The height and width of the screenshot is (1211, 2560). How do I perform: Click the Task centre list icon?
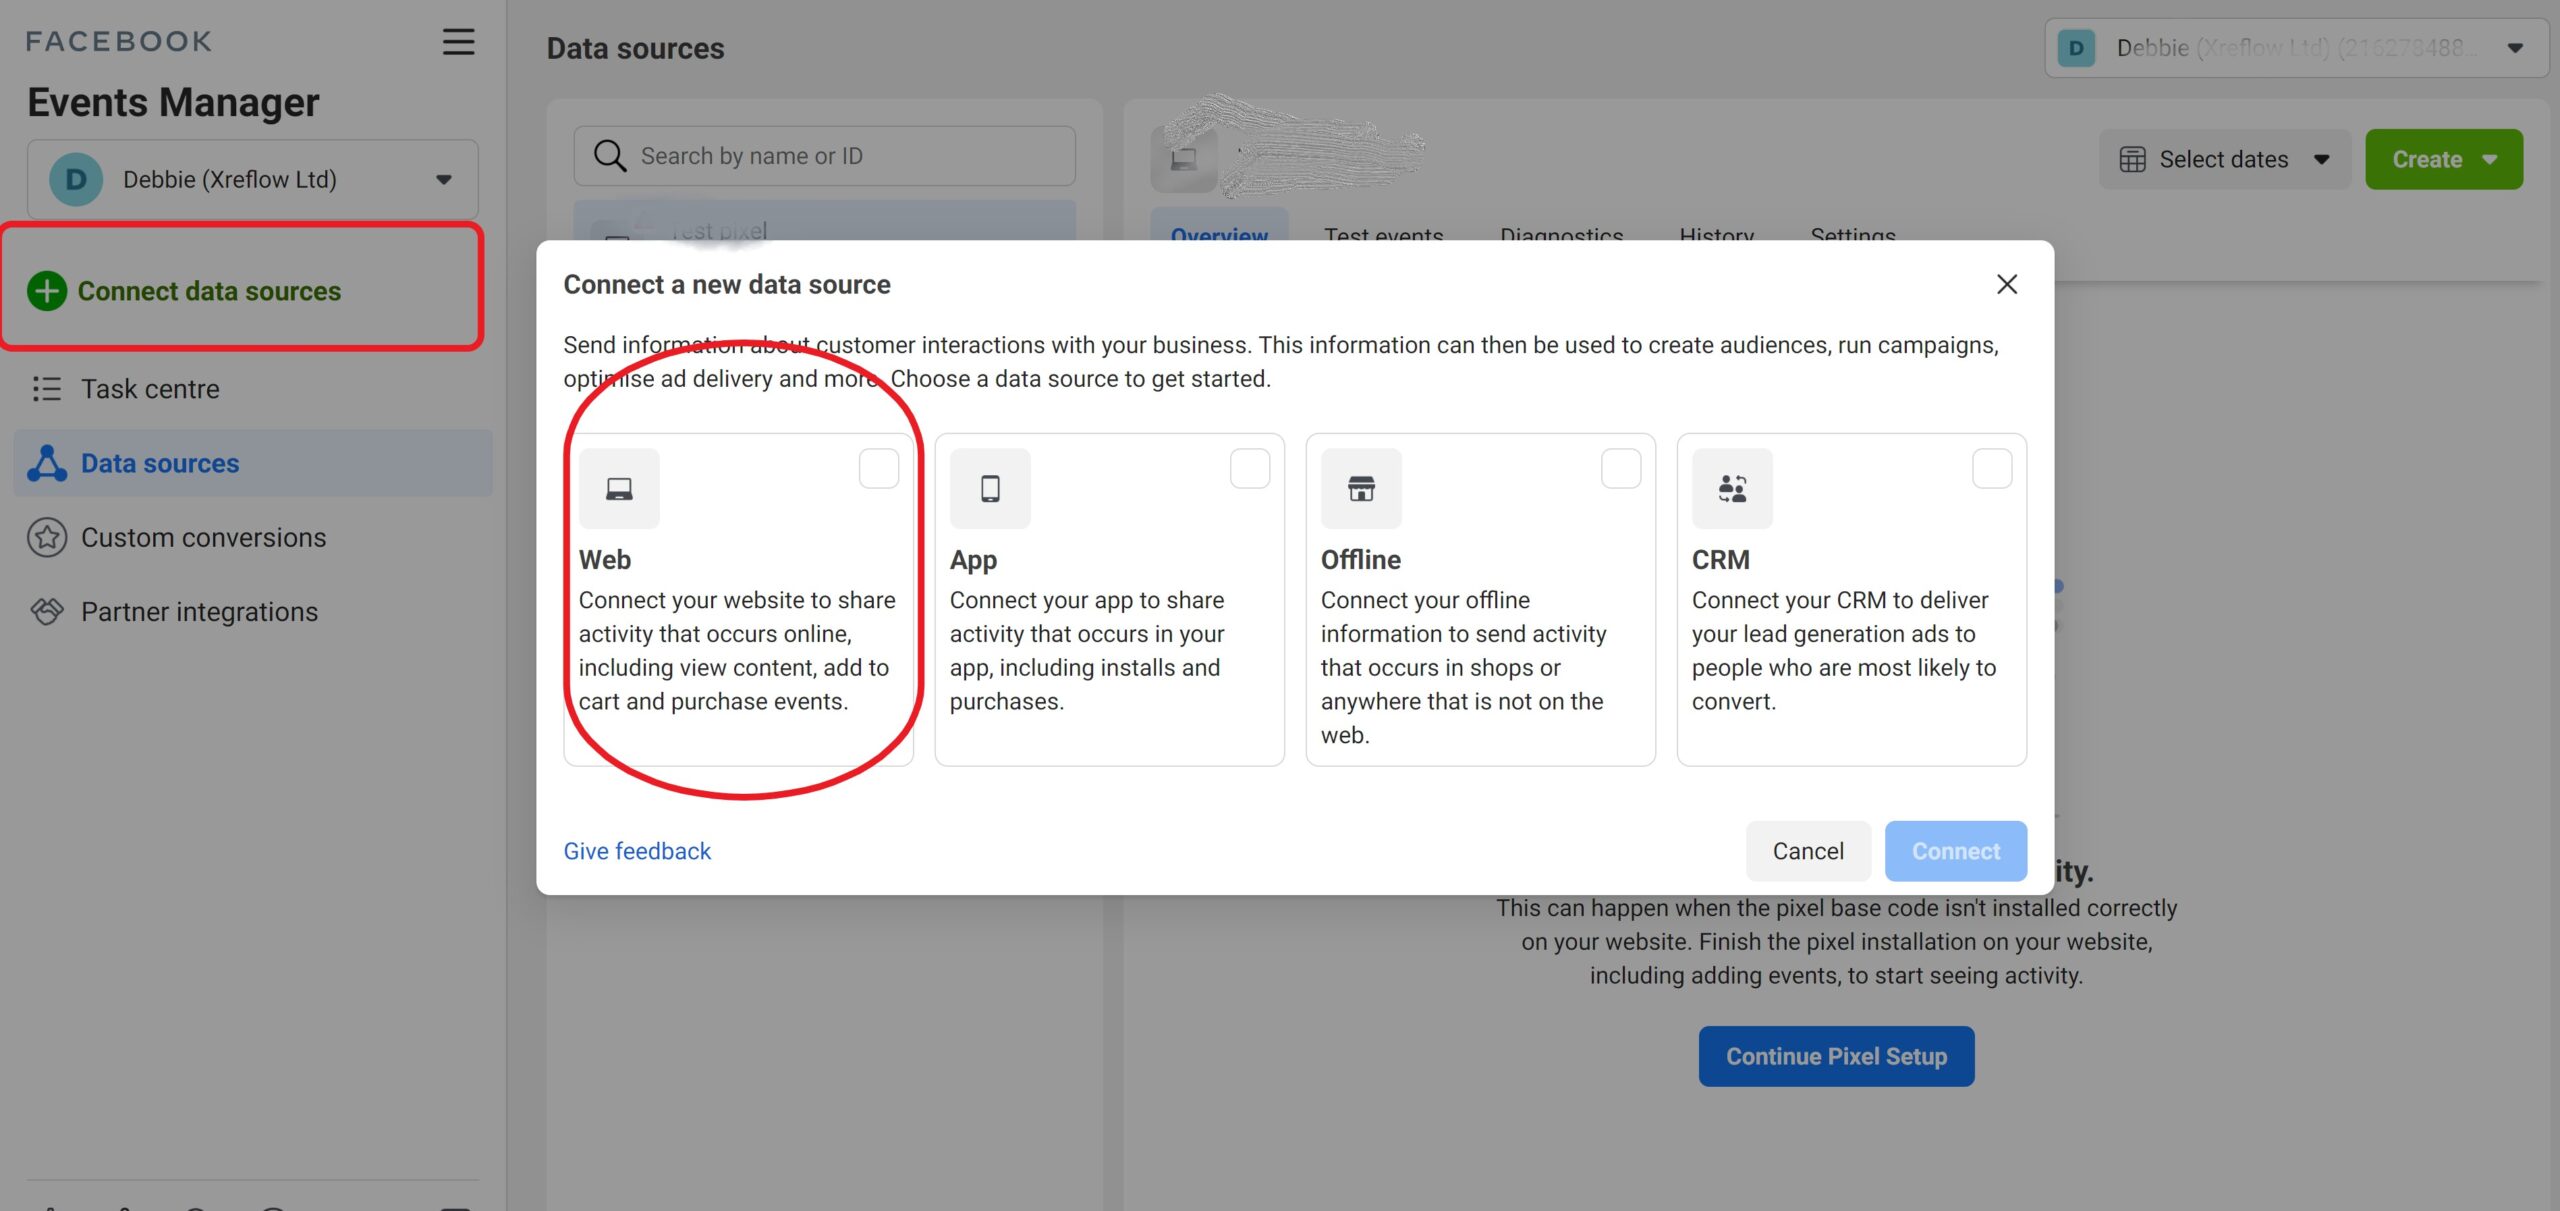point(46,389)
